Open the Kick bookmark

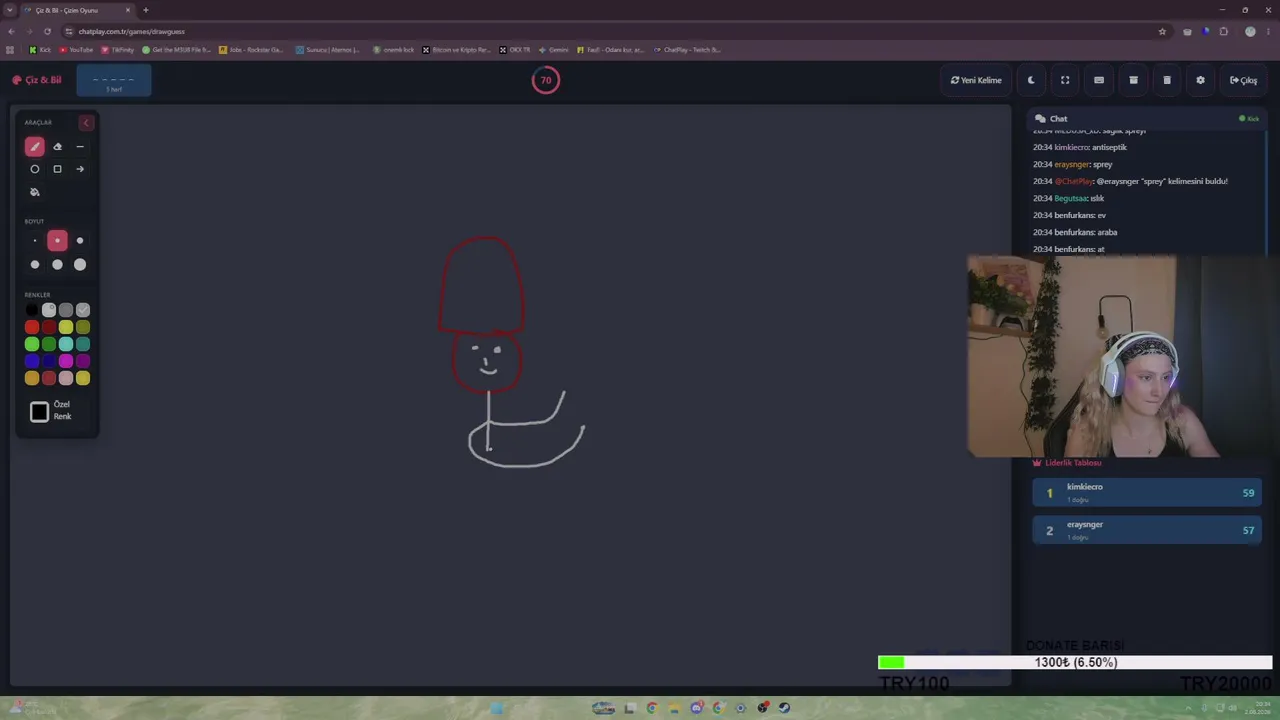40,50
